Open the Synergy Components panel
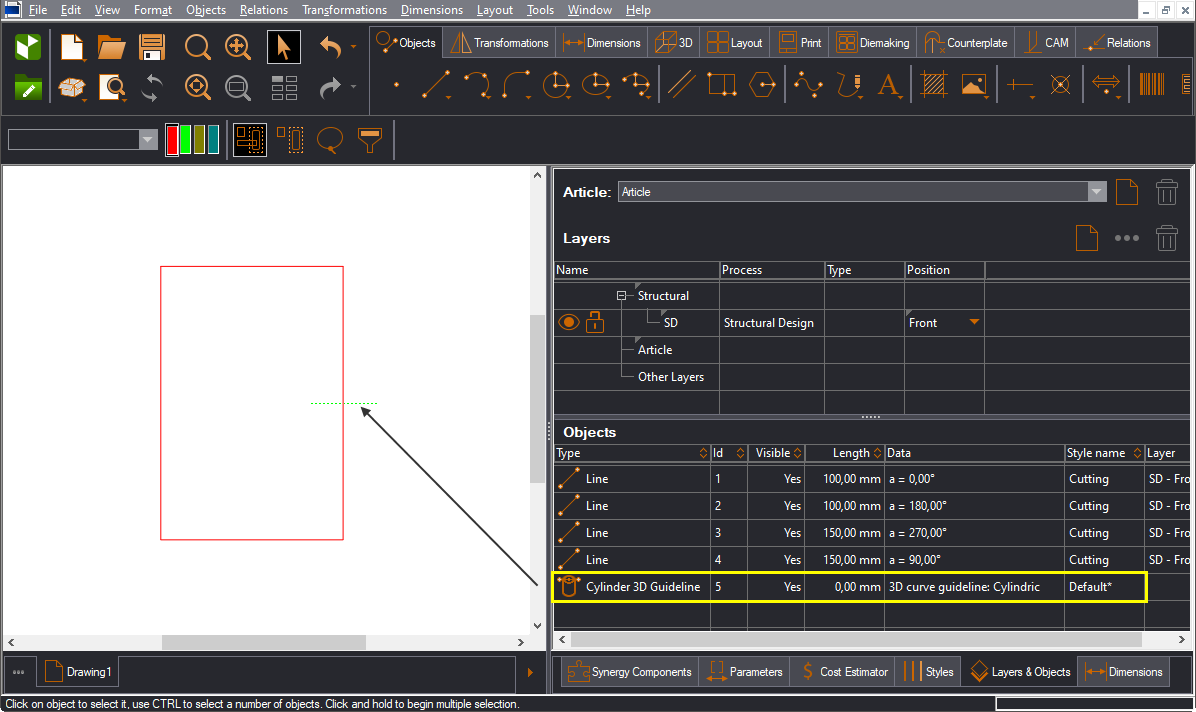Viewport: 1196px width, 712px height. (629, 672)
